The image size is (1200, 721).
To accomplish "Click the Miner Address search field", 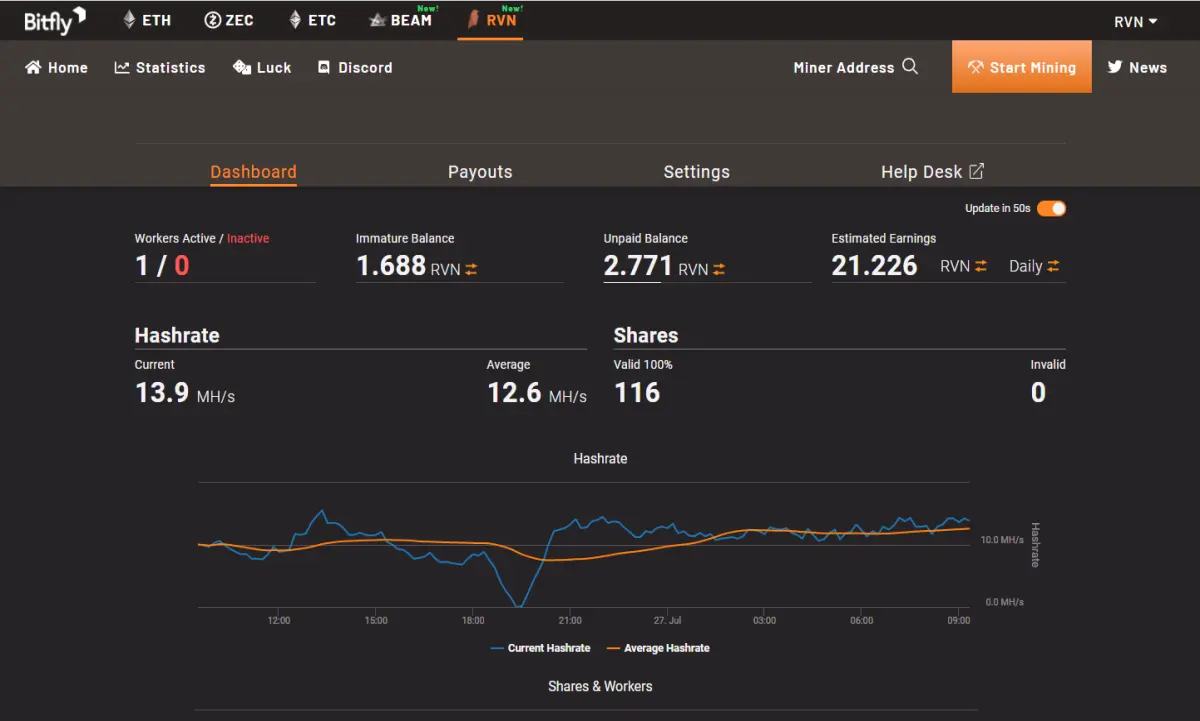I will point(844,68).
